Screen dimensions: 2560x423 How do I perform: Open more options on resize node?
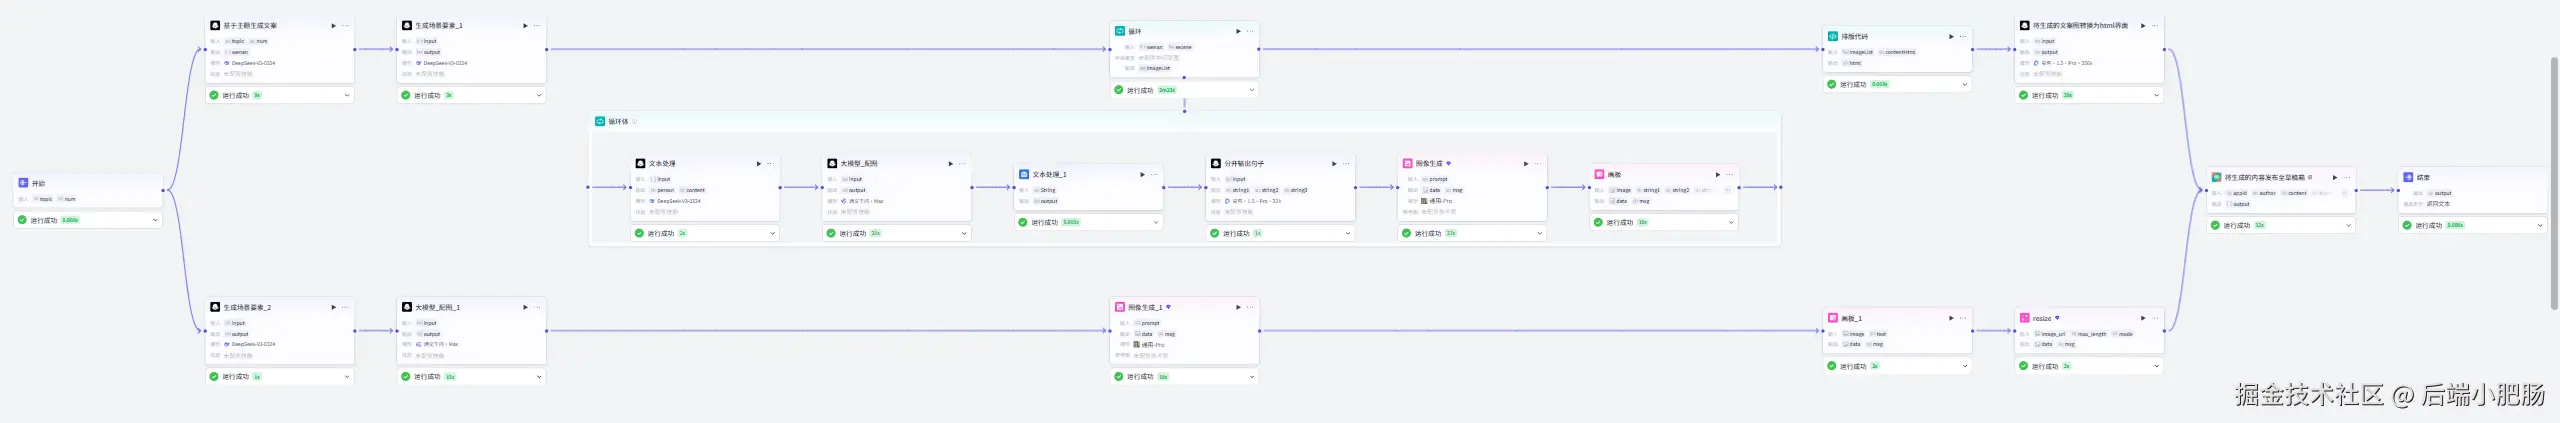[x=2155, y=319]
